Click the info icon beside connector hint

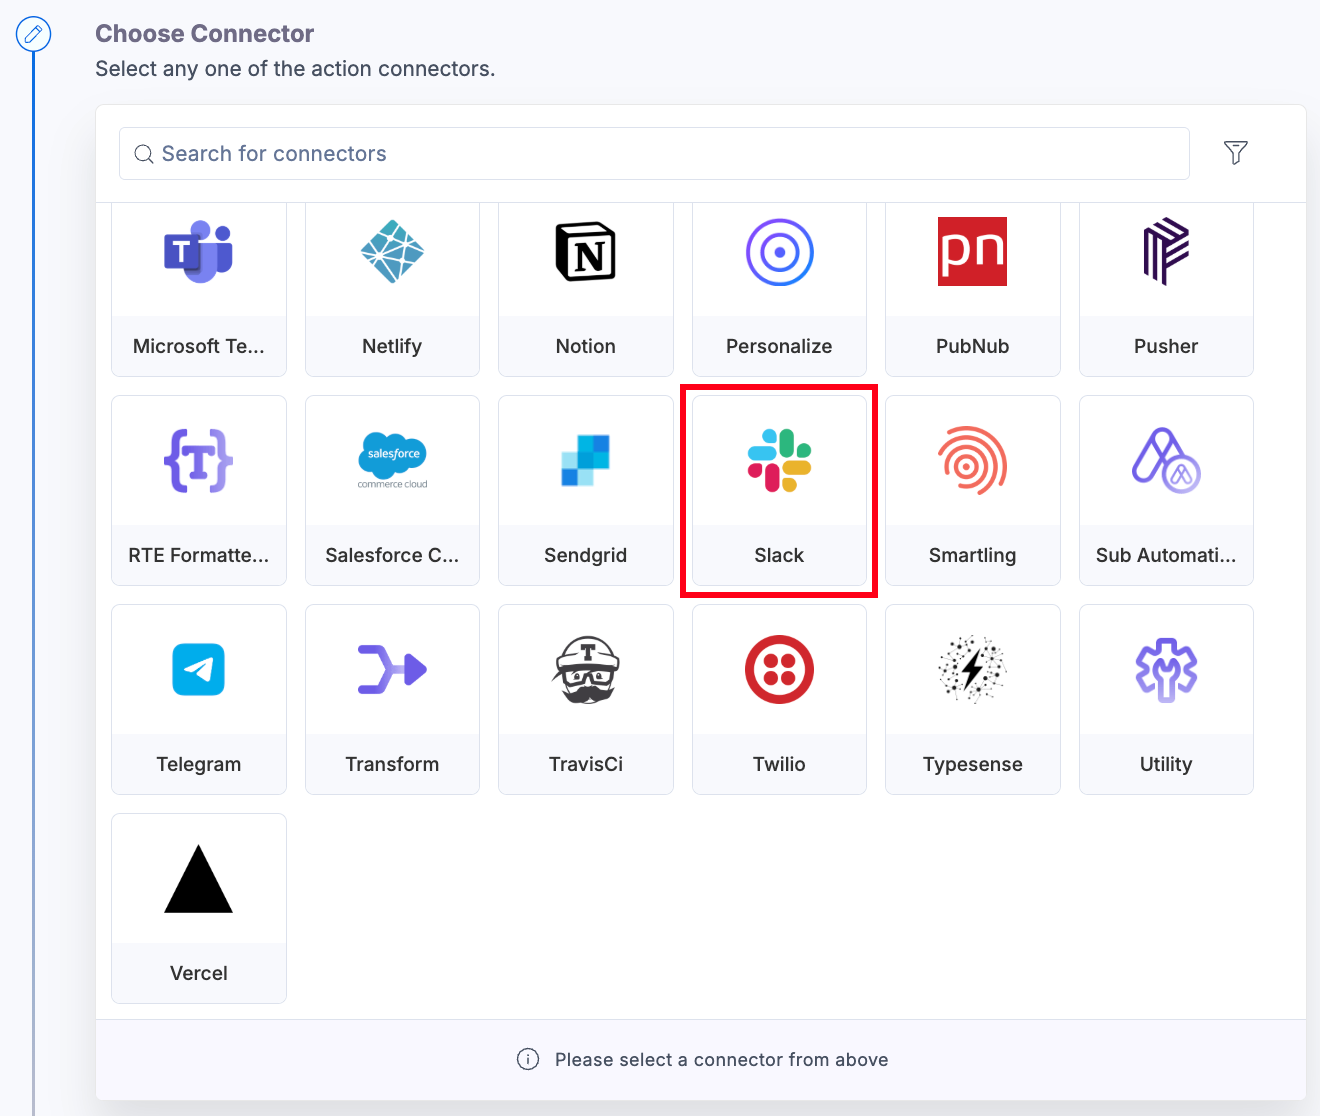528,1059
